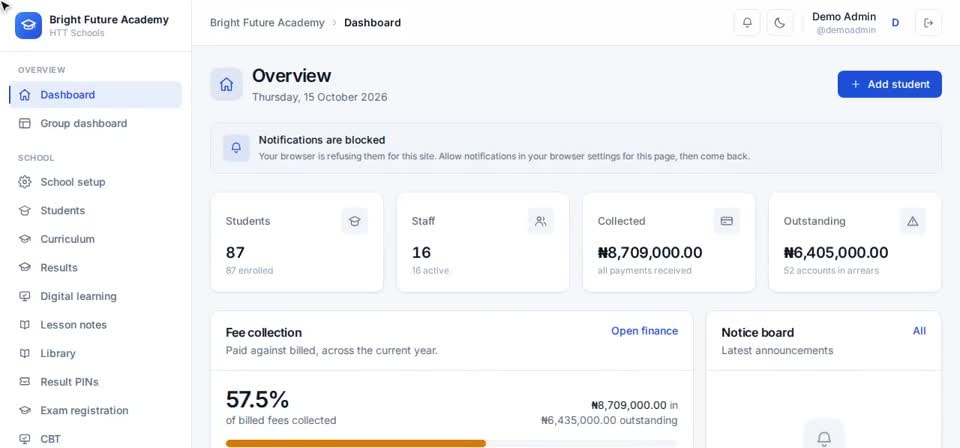
Task: Click the Results icon in the sidebar
Action: point(24,267)
